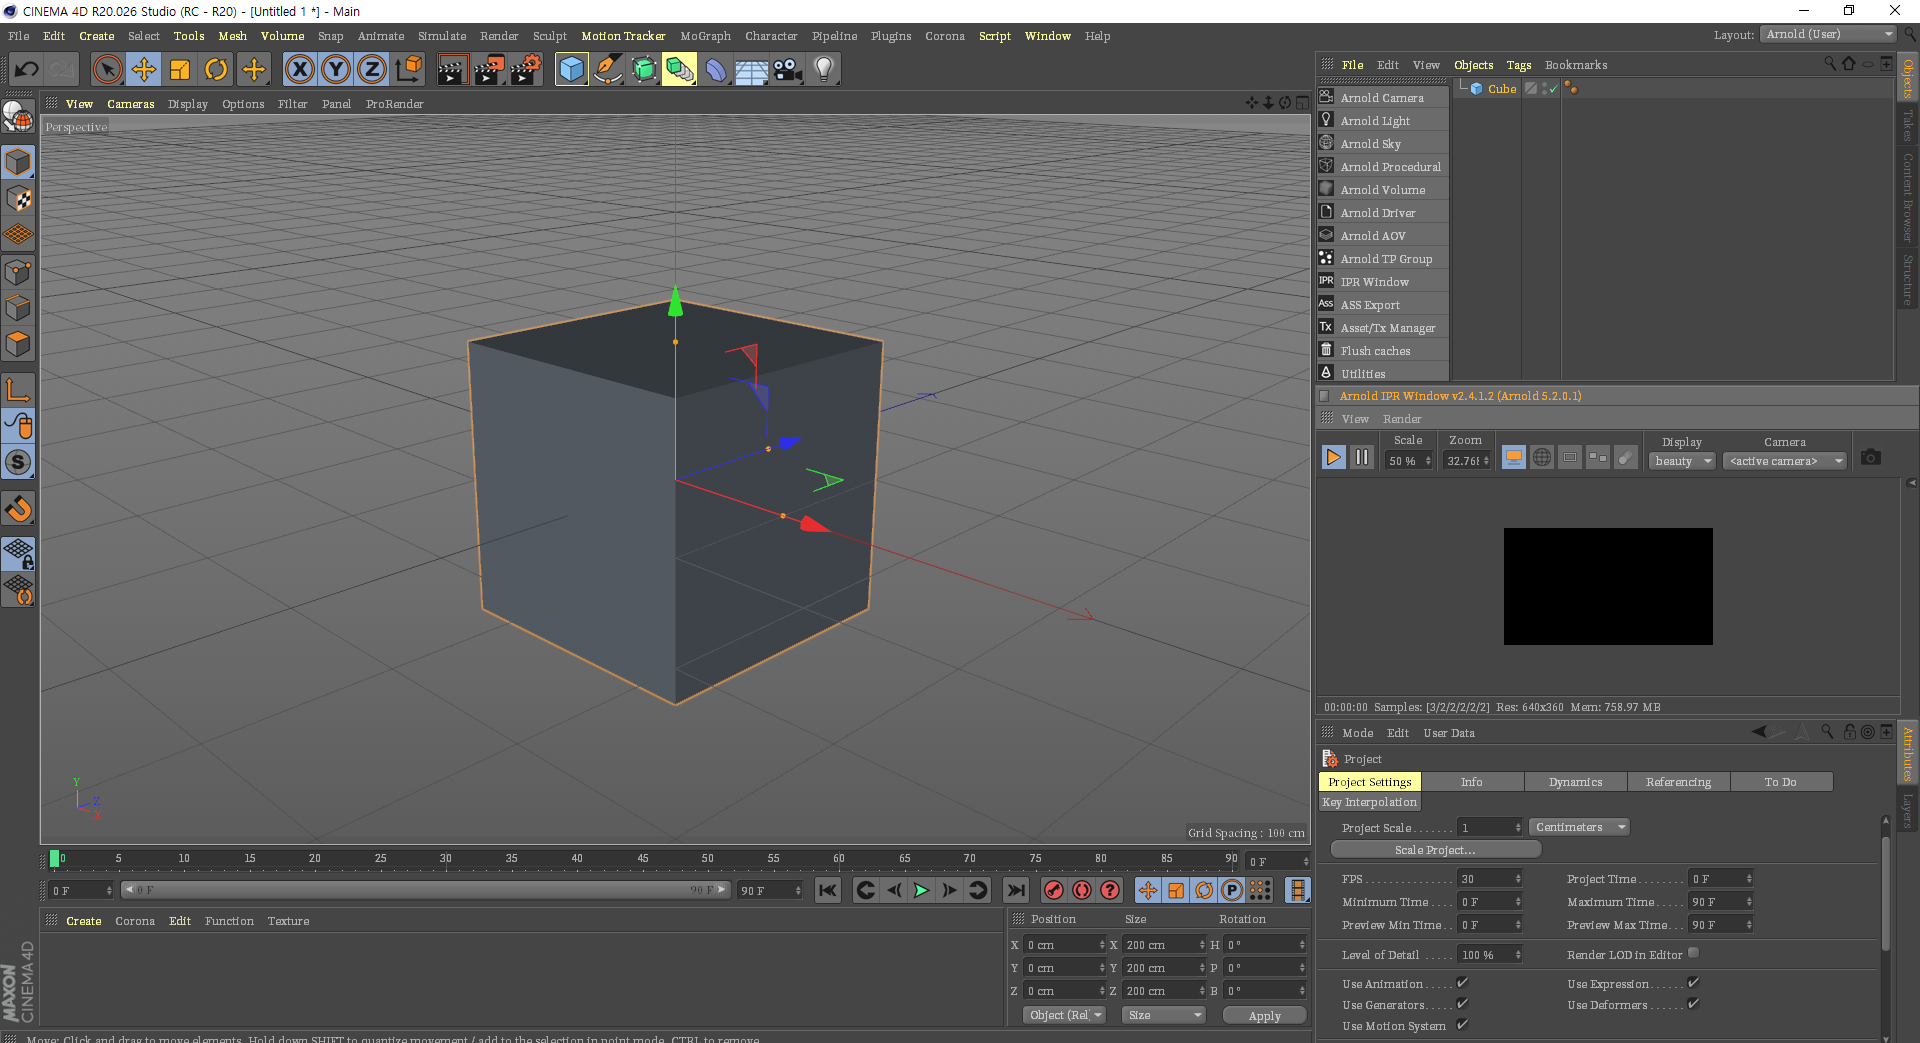Click the Undo arrow icon

27,69
